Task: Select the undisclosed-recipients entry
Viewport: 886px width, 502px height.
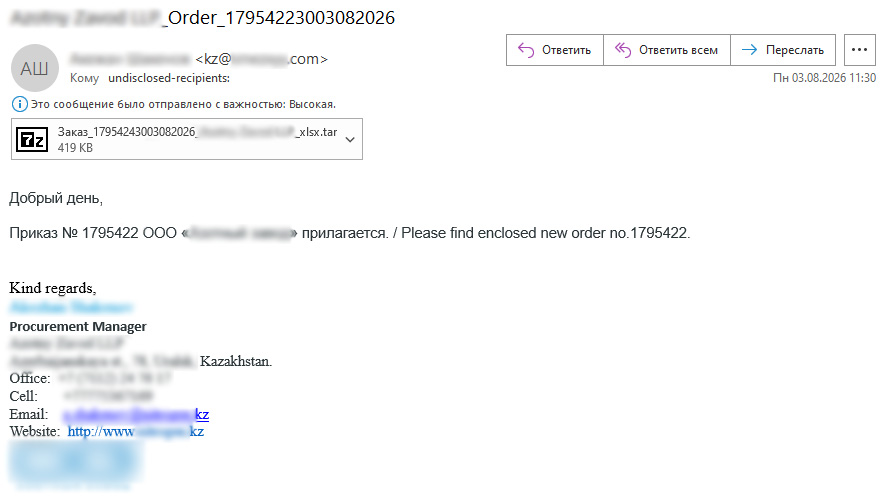Action: coord(169,78)
